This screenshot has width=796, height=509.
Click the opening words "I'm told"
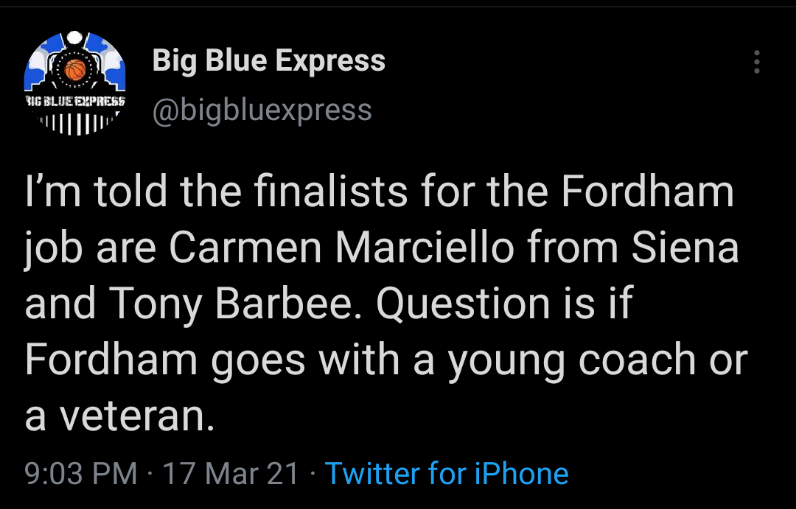88,192
